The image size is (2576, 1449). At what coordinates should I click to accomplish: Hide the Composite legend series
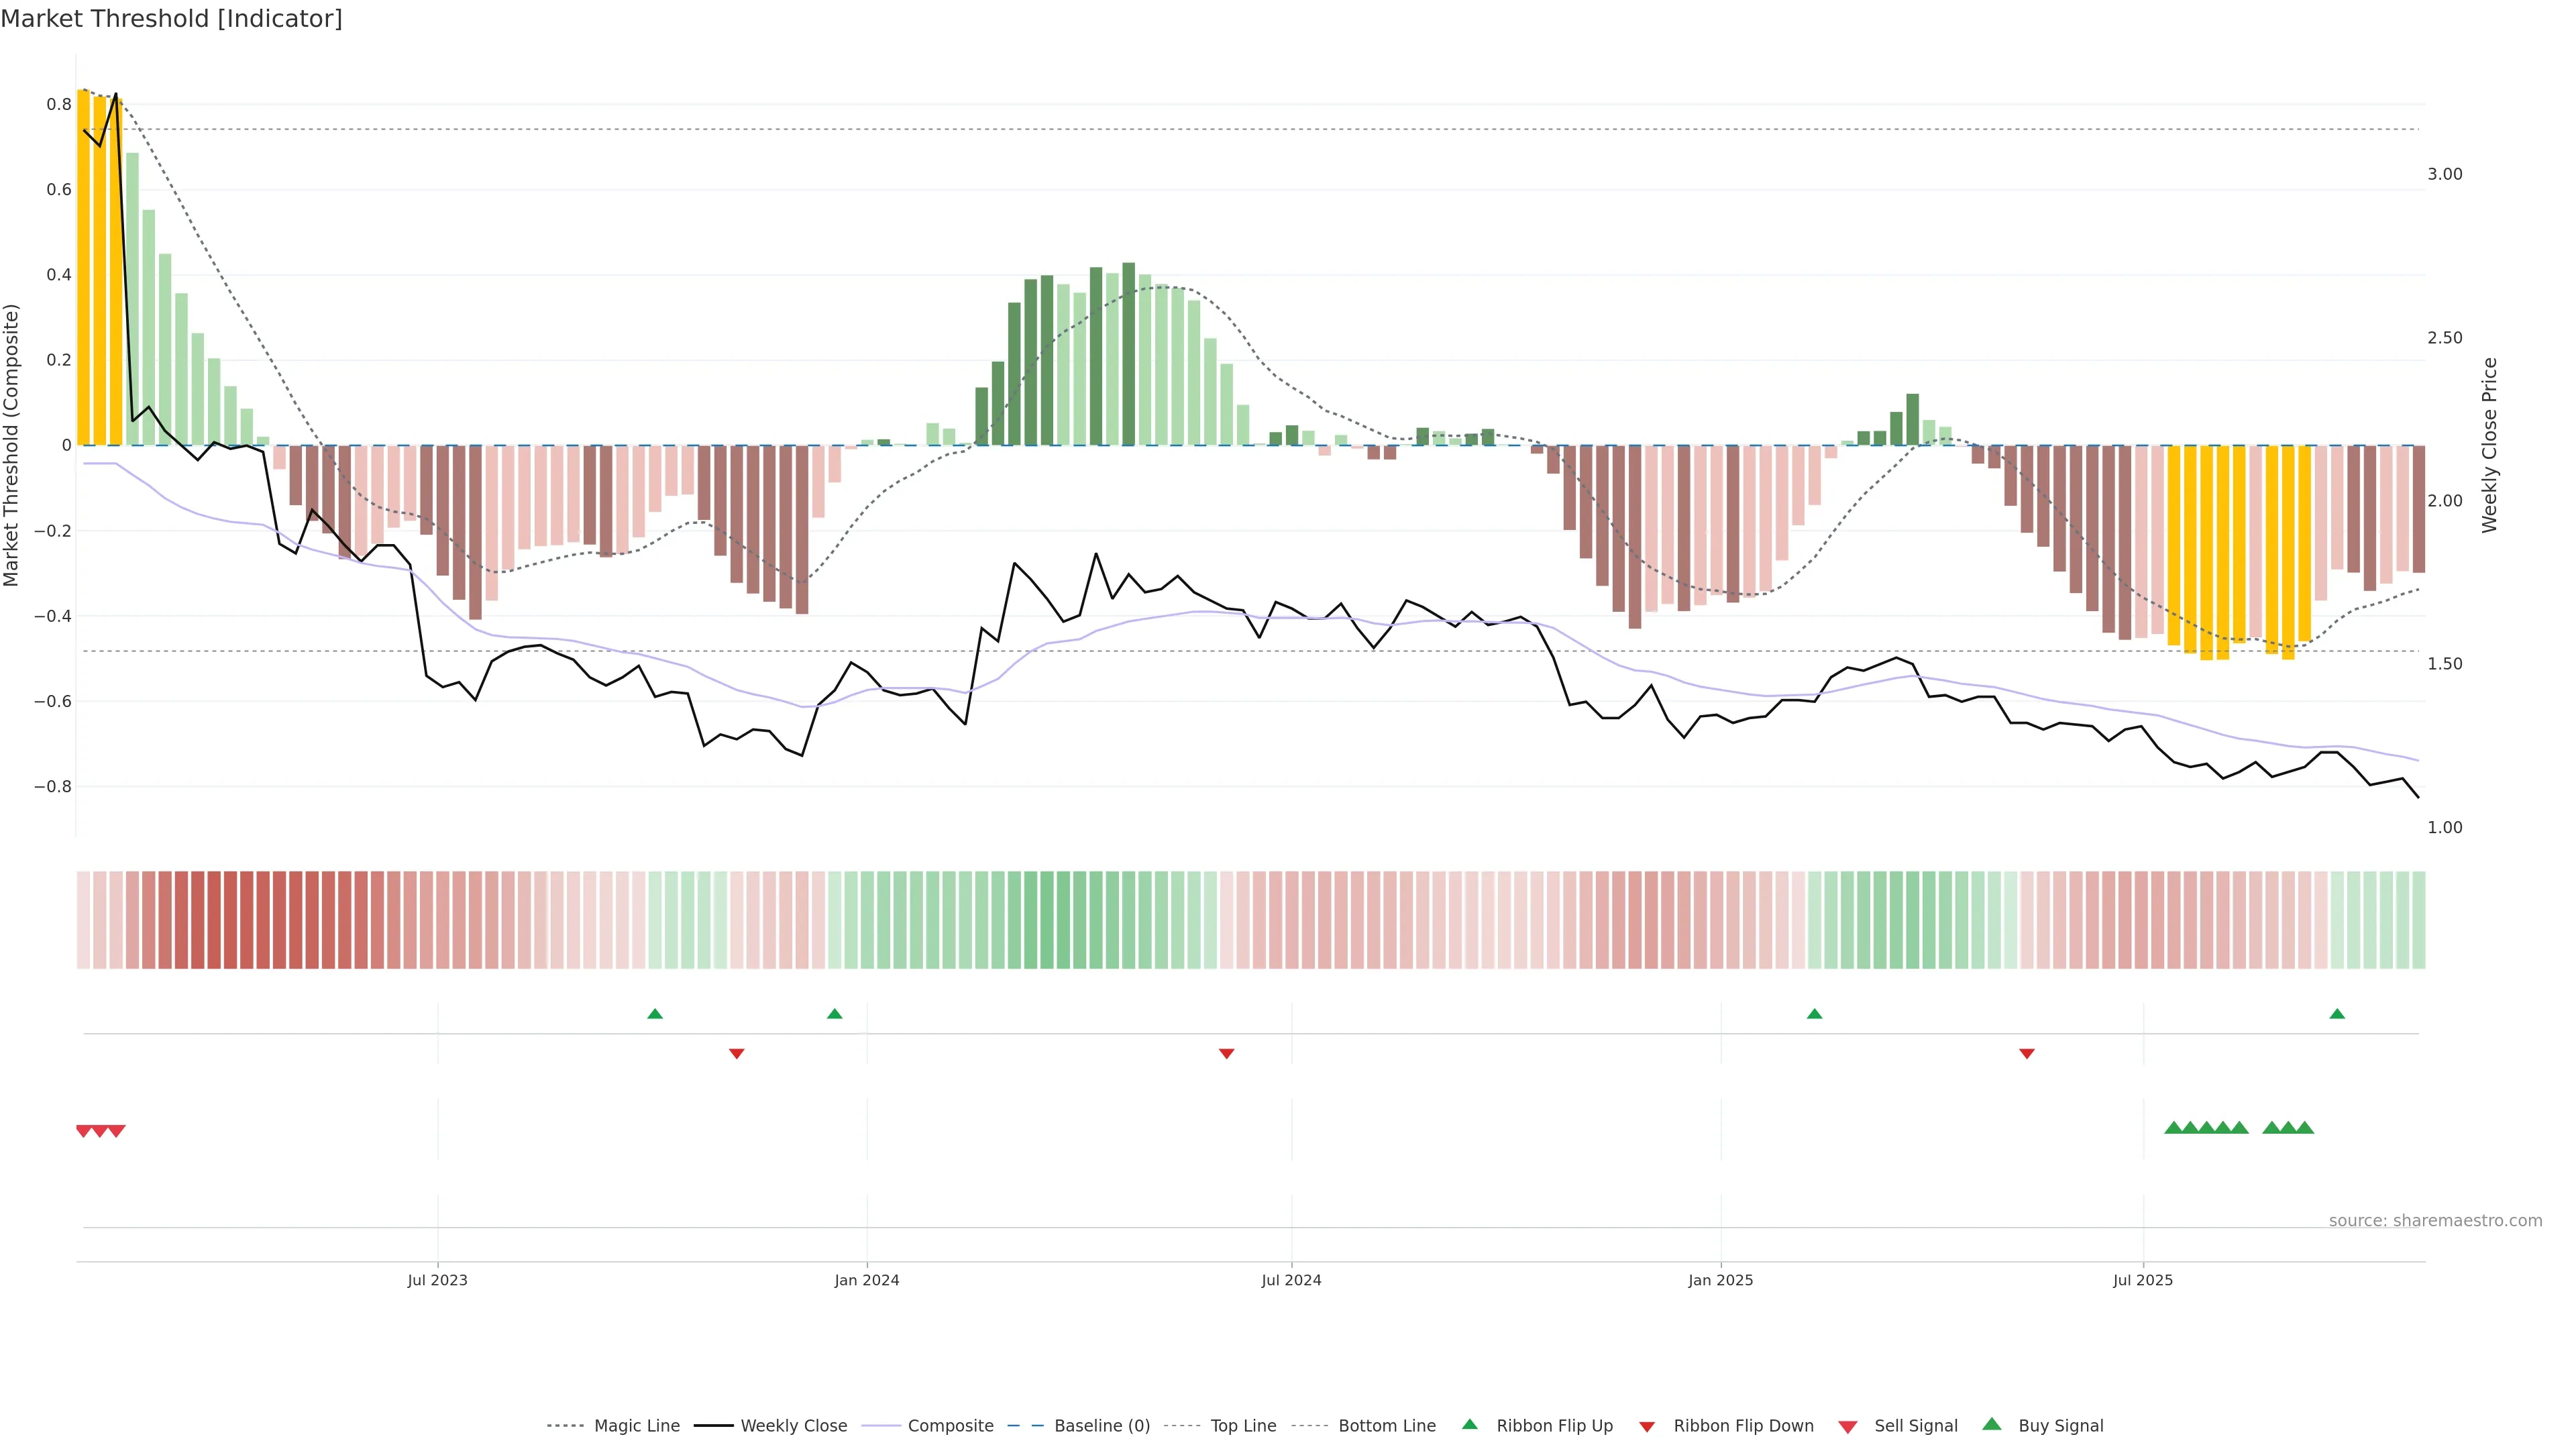point(950,1426)
